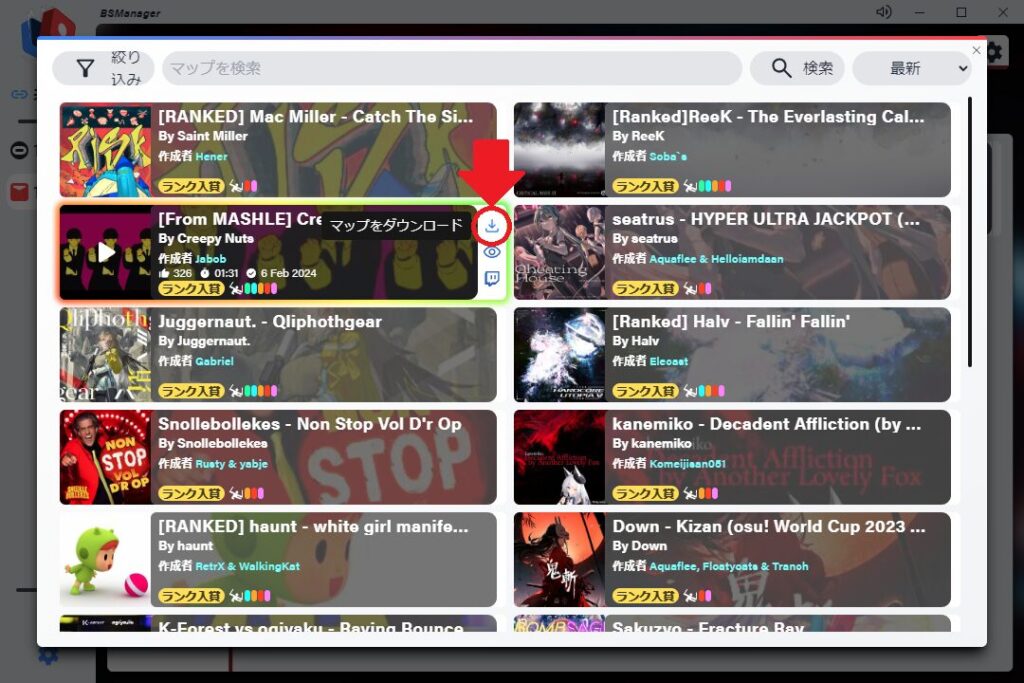The height and width of the screenshot is (683, 1024).
Task: Focus the マップを検索 search field
Action: click(x=452, y=68)
